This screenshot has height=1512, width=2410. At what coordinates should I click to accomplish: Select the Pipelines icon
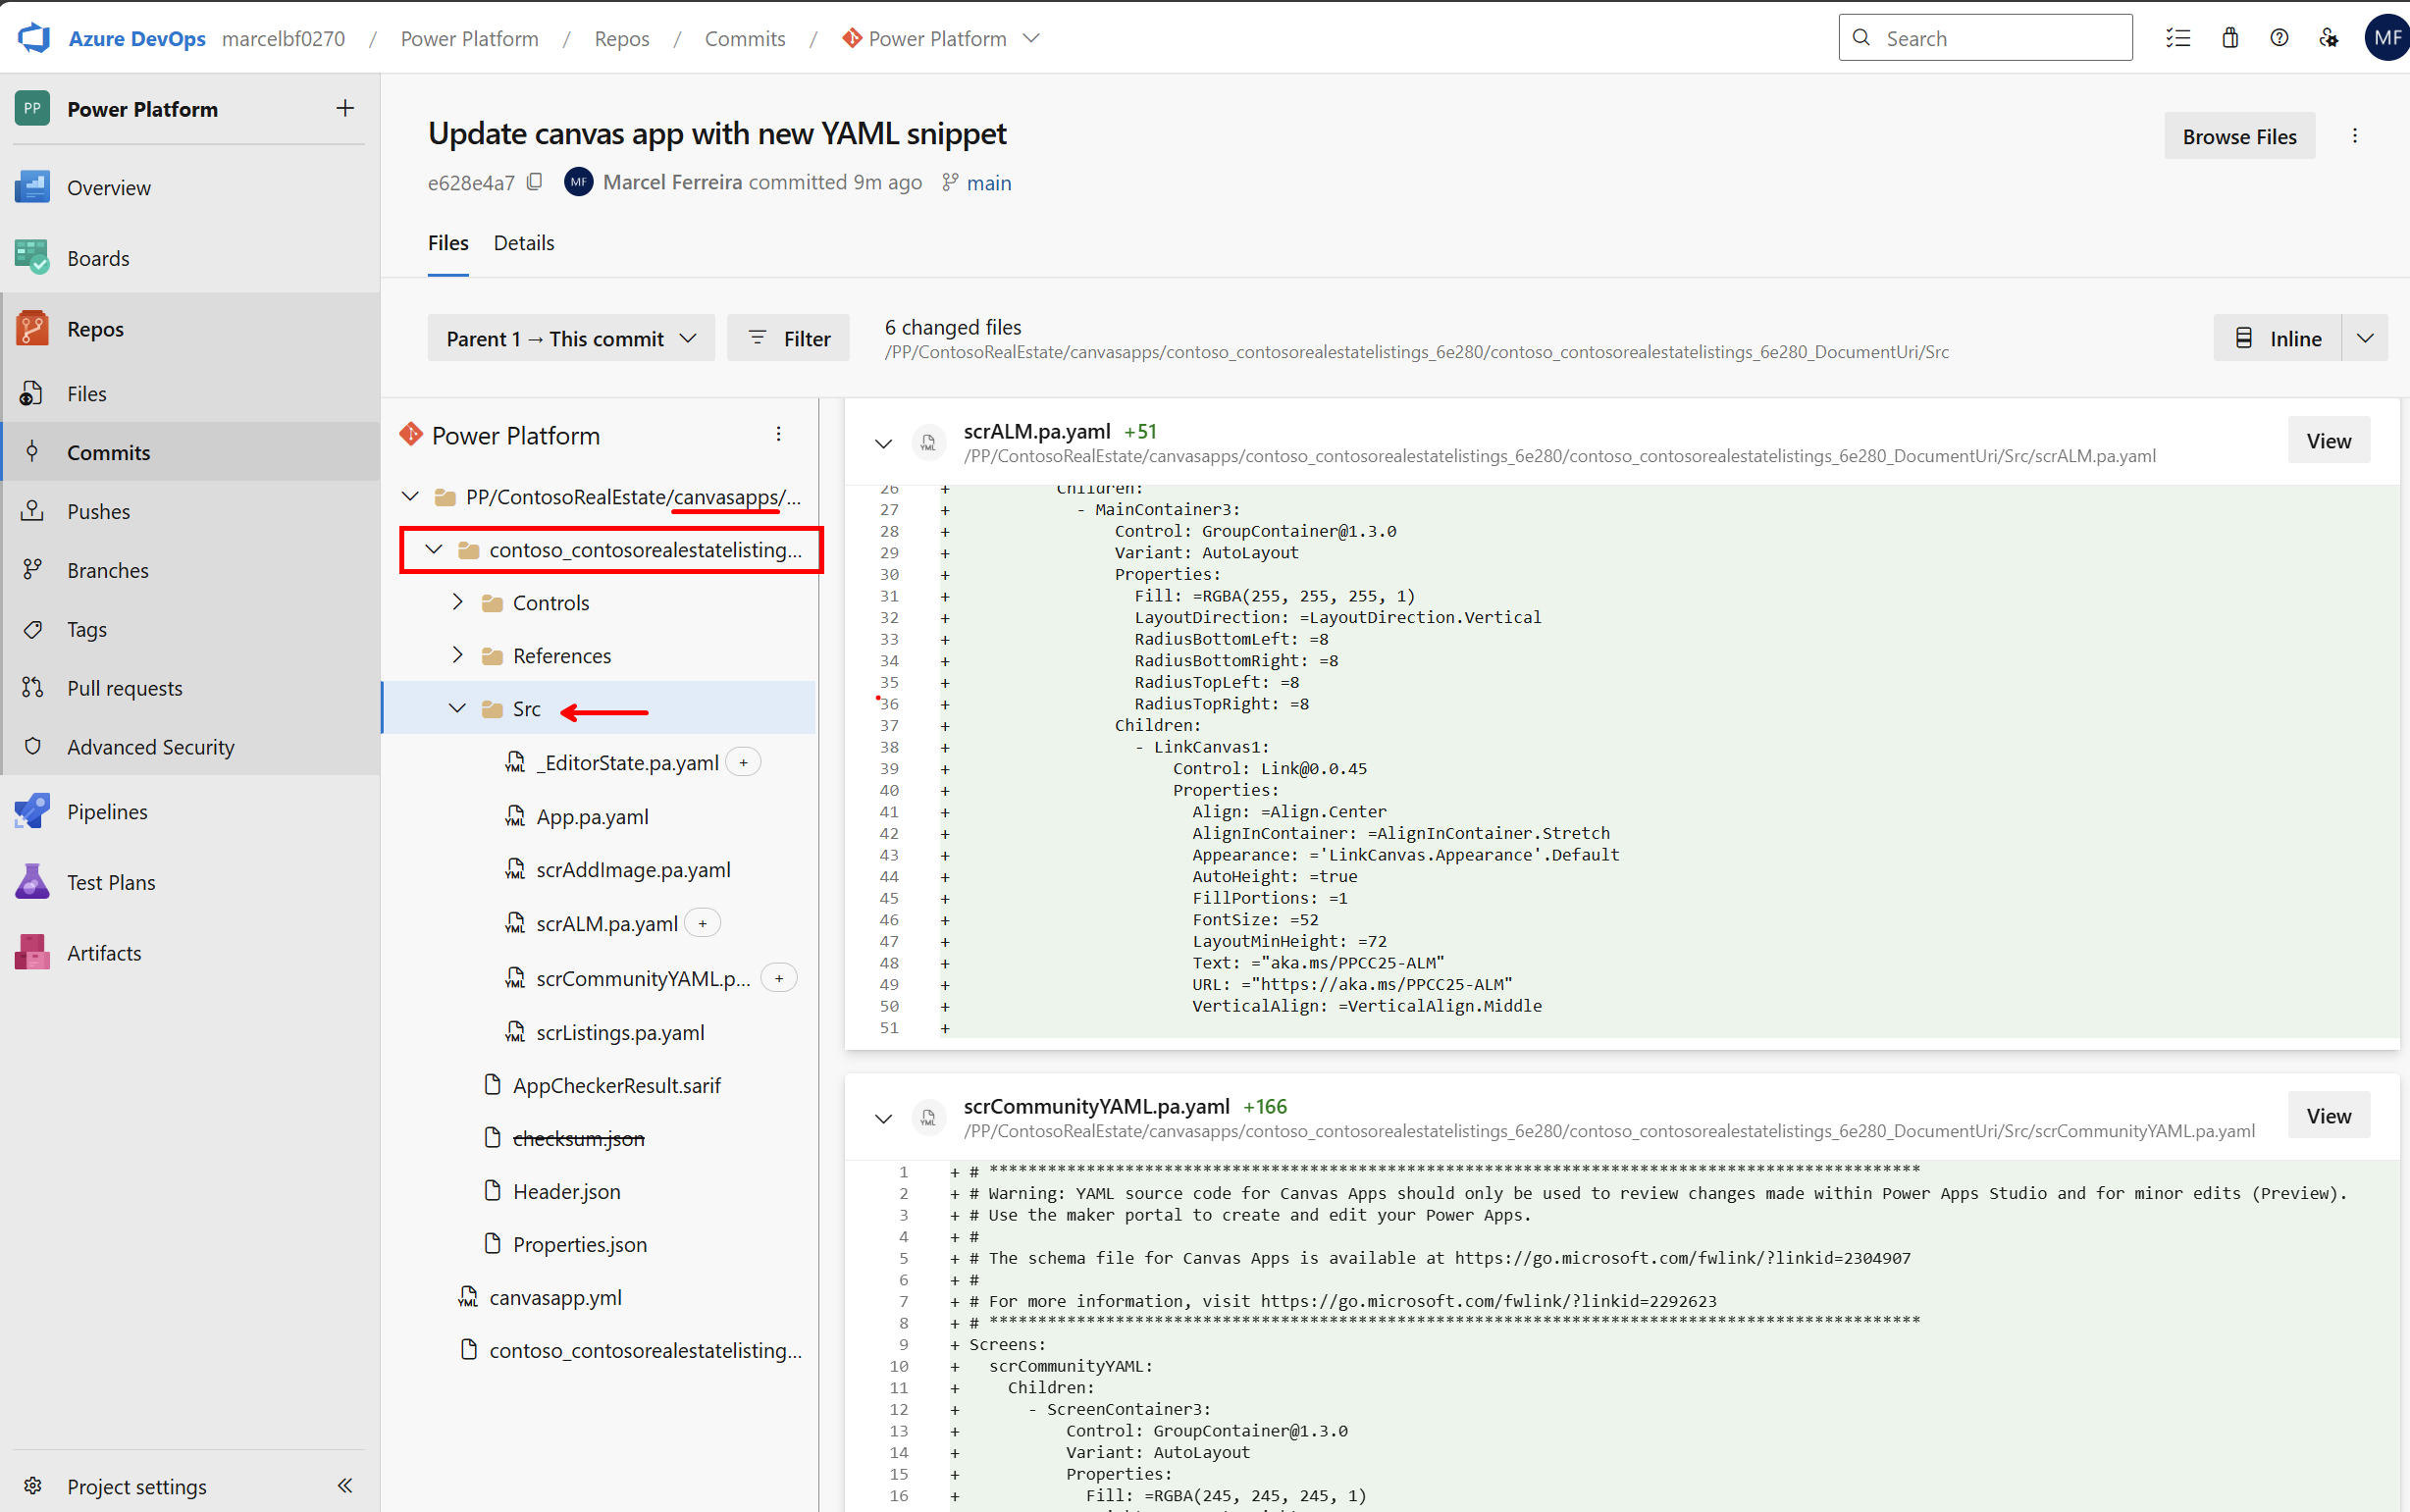31,811
